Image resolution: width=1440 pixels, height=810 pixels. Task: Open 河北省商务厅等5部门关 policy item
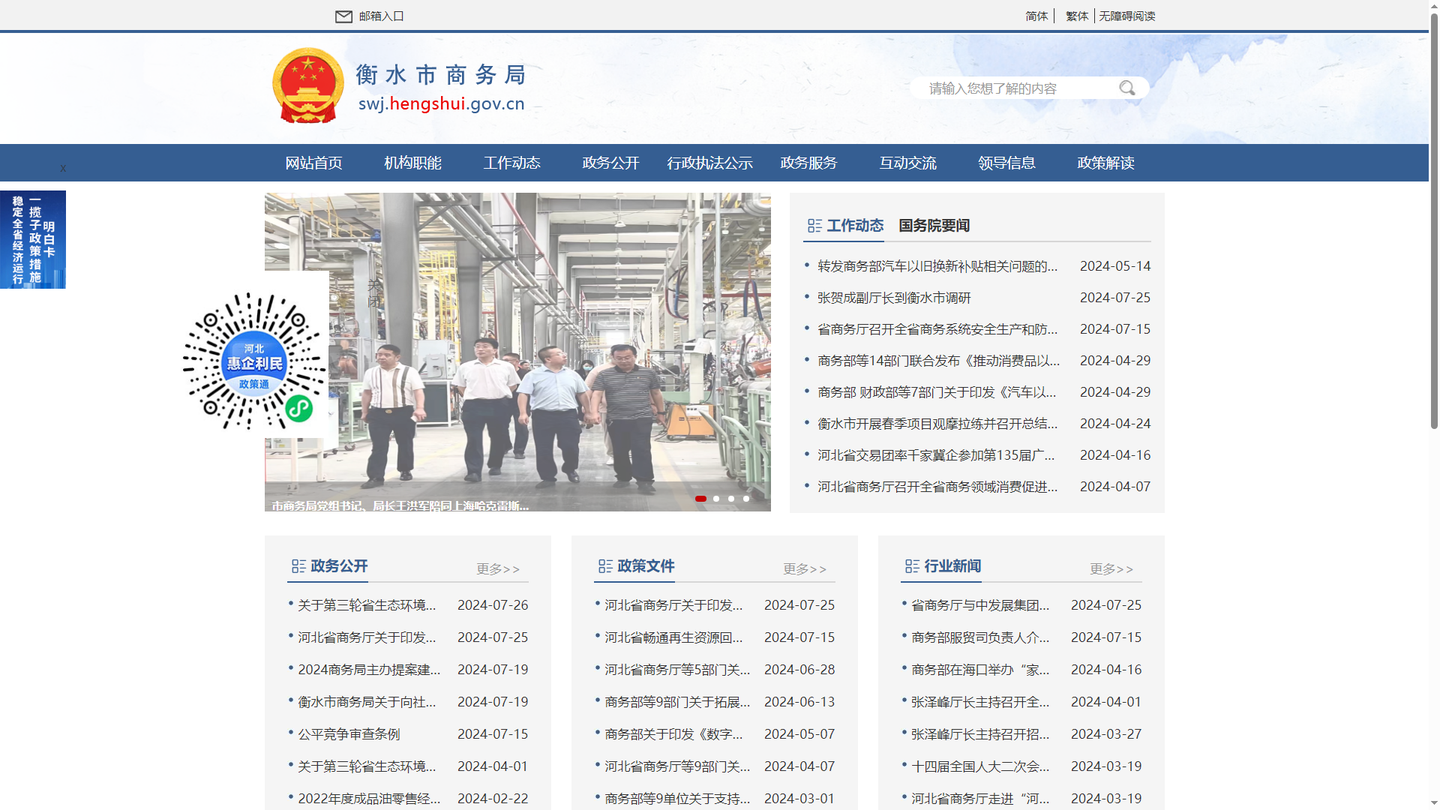pos(677,670)
